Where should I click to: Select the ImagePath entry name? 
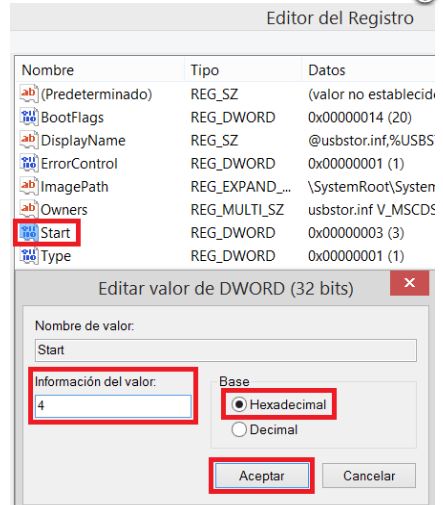pos(74,187)
